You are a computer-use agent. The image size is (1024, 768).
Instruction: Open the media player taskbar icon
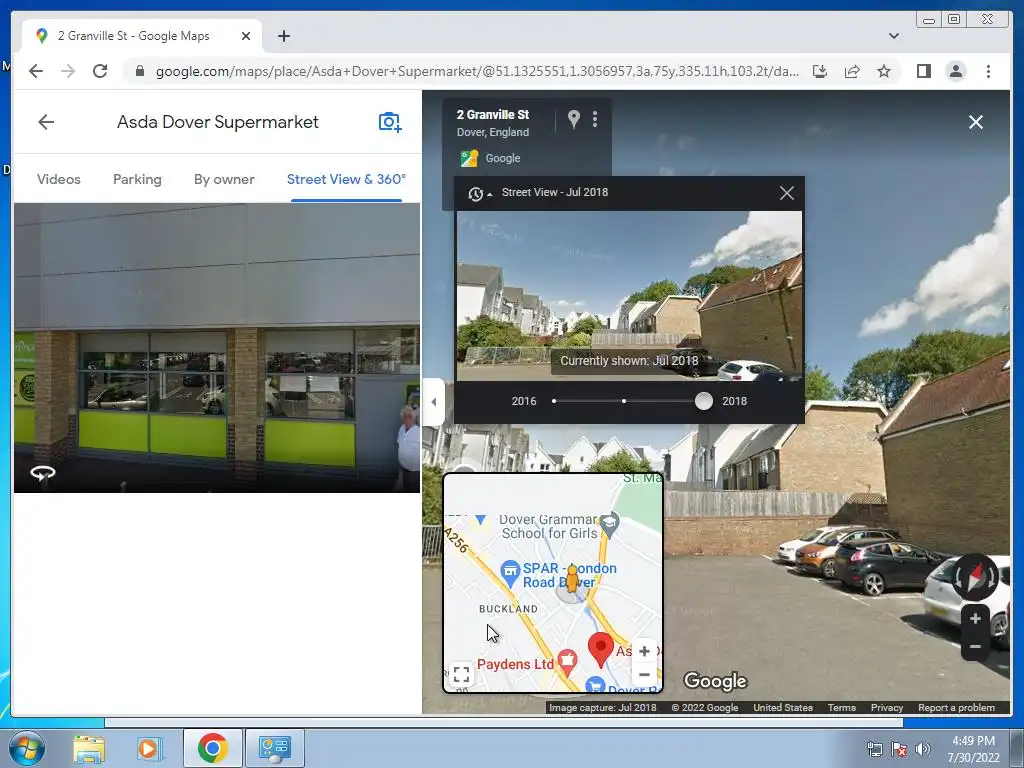pos(149,748)
